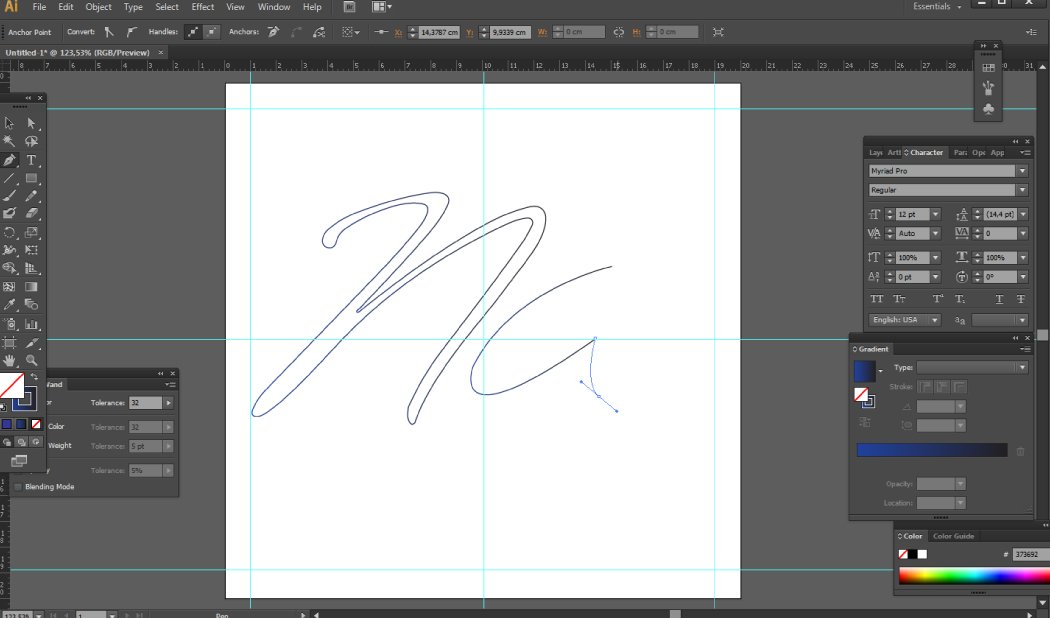This screenshot has height=618, width=1050.
Task: Click remove selected anchor points icon
Action: (x=273, y=31)
